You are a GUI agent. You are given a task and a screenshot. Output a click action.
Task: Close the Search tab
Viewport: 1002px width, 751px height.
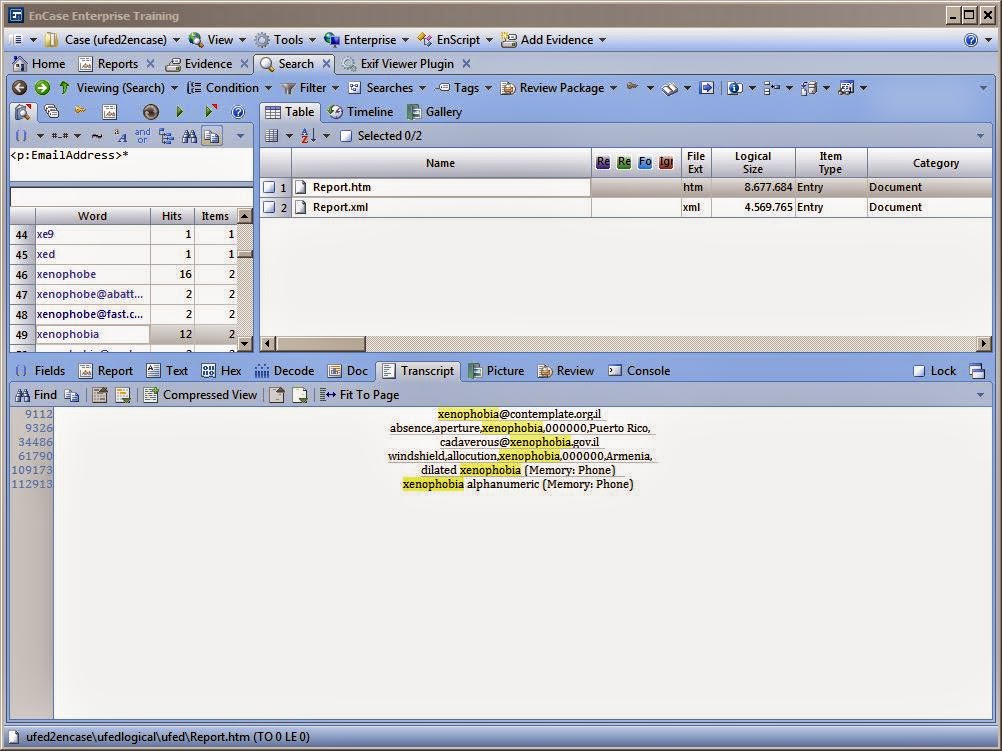[326, 64]
